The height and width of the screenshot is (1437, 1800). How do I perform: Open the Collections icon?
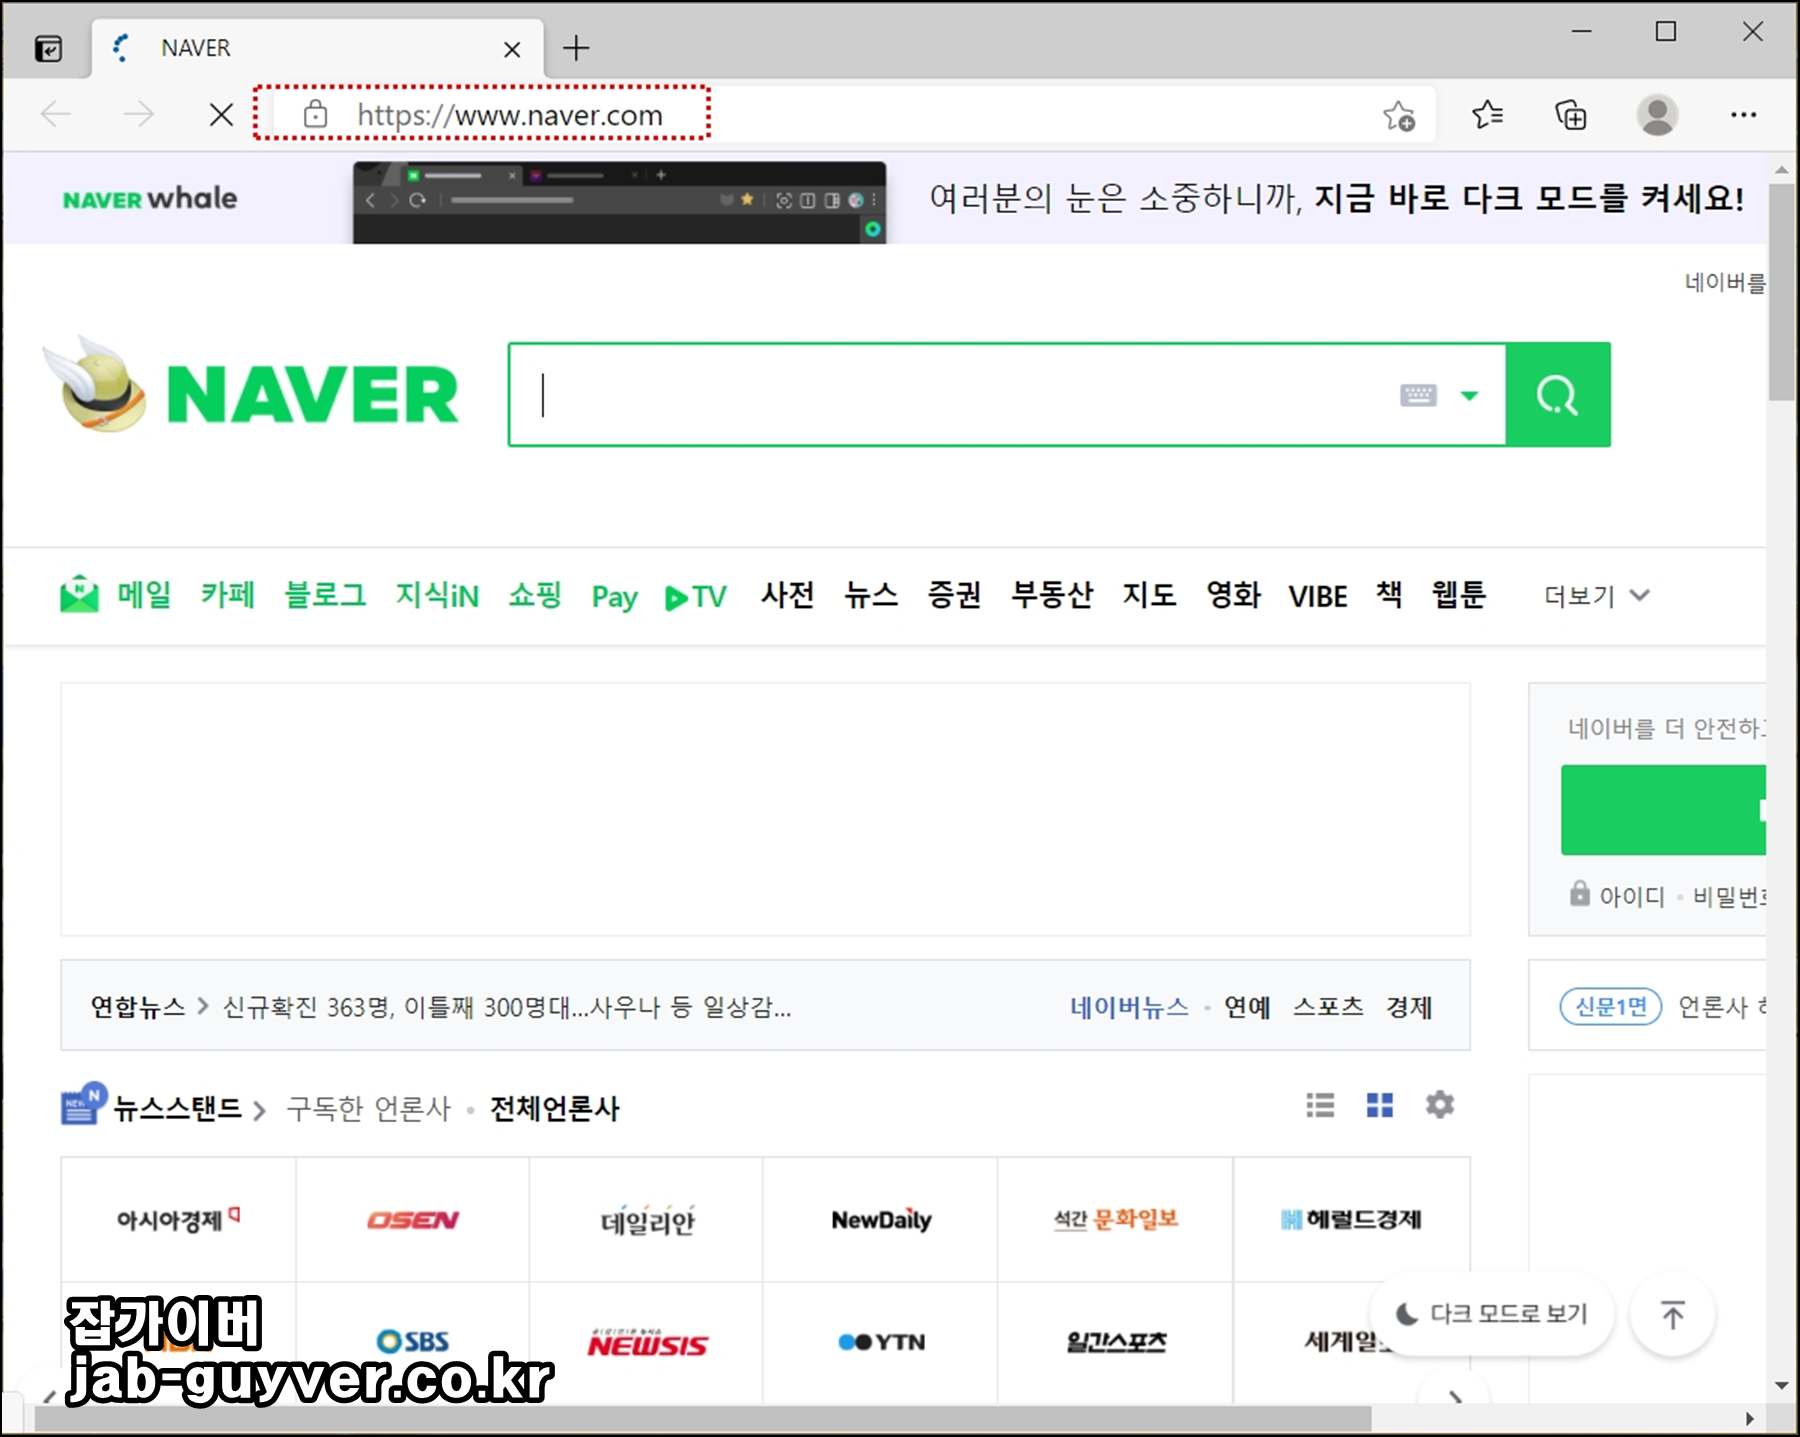click(x=1571, y=115)
